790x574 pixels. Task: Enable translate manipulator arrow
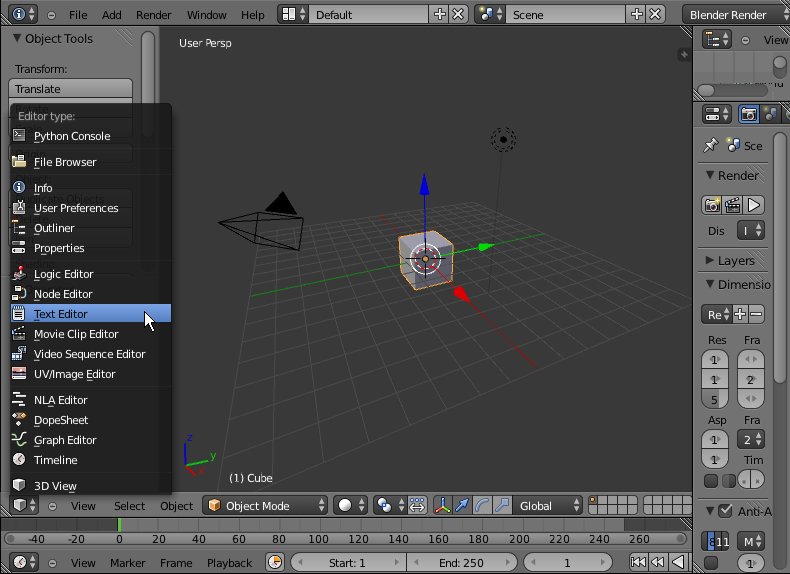462,505
